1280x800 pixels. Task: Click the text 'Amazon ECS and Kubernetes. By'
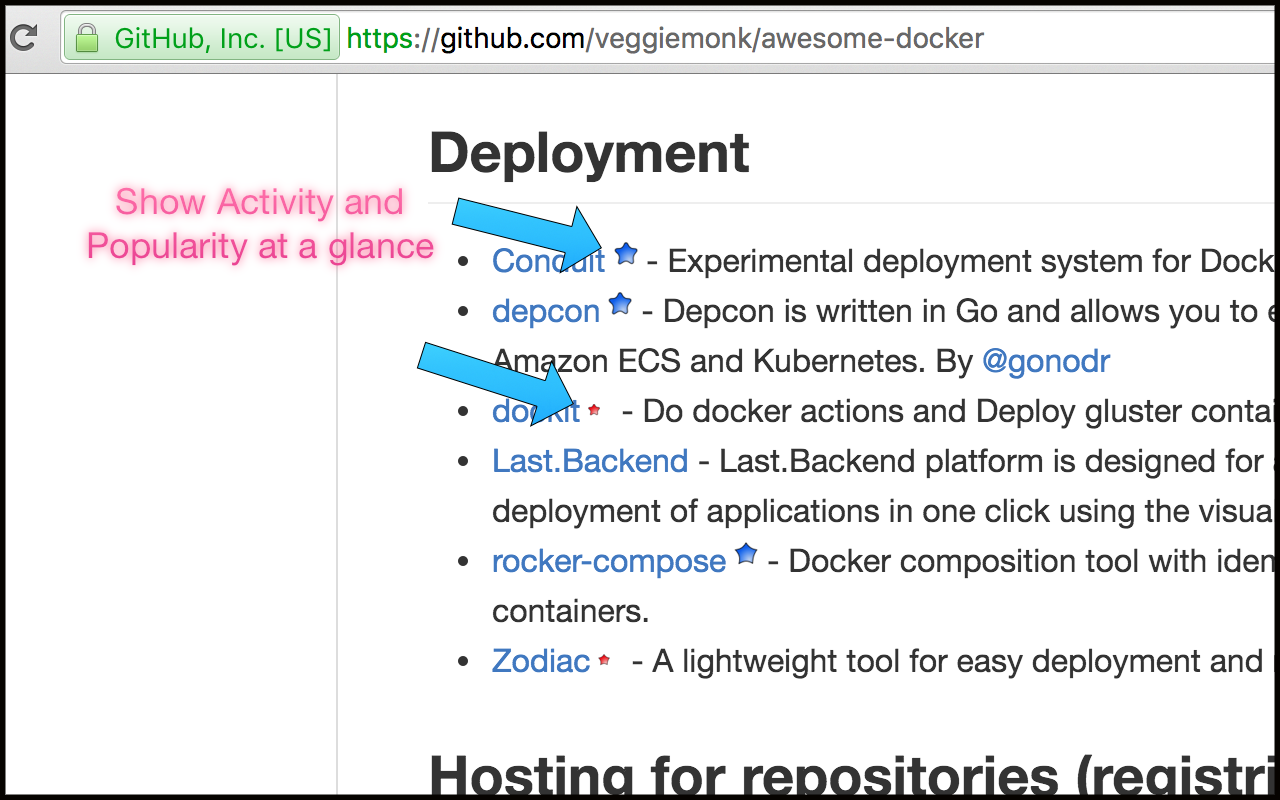[x=733, y=361]
